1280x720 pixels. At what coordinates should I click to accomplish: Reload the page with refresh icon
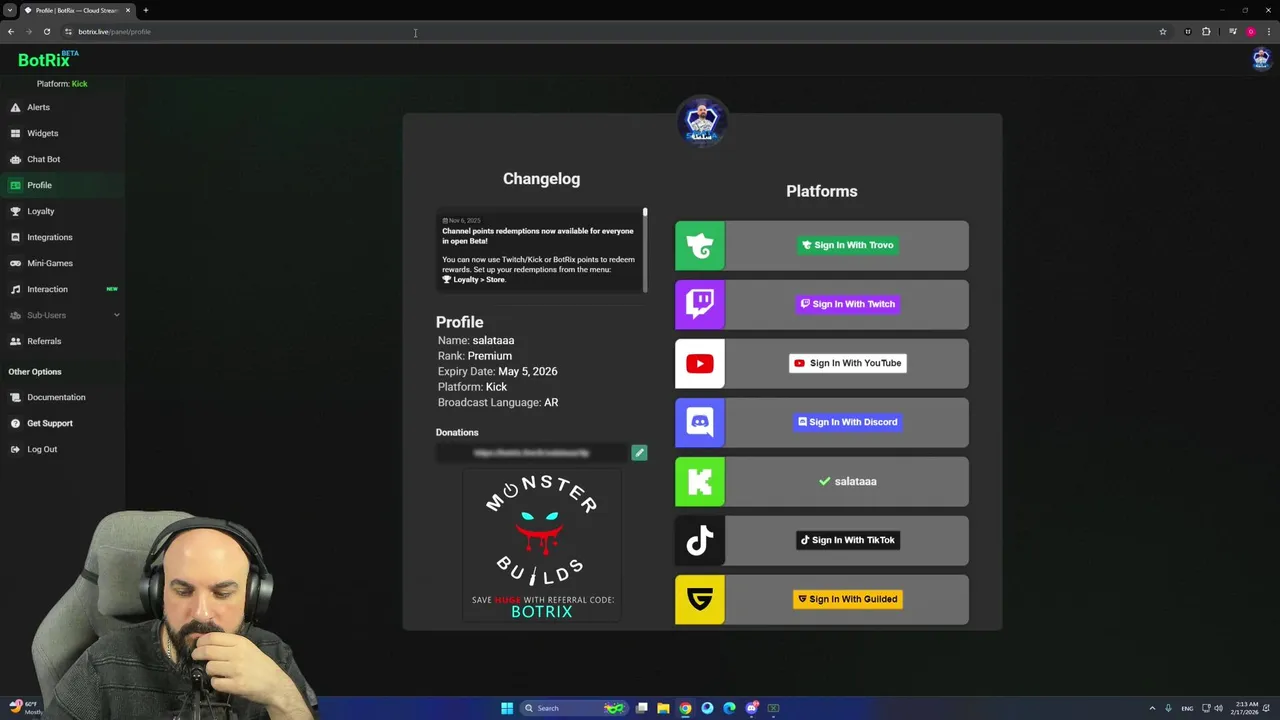pos(47,32)
